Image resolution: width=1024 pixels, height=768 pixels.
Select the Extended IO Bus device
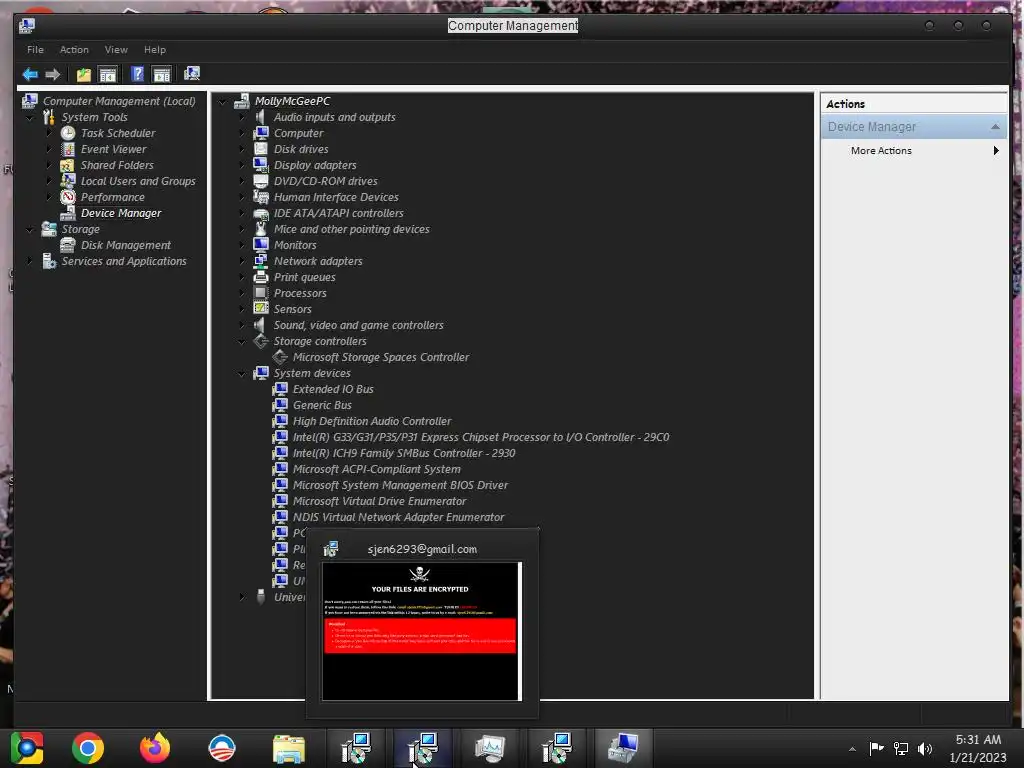(333, 389)
